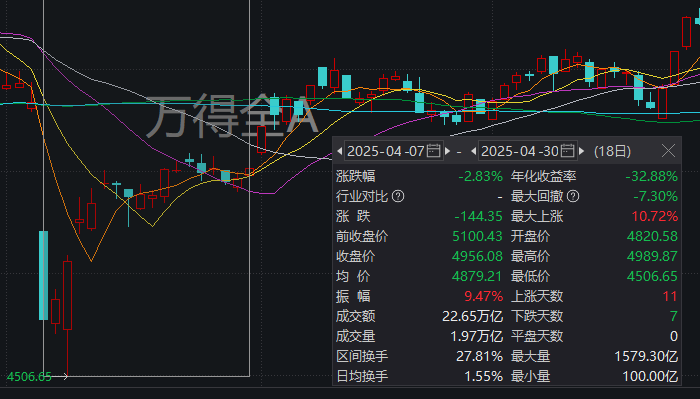Click the 平盘天数 value 0
The width and height of the screenshot is (700, 399).
tap(674, 336)
